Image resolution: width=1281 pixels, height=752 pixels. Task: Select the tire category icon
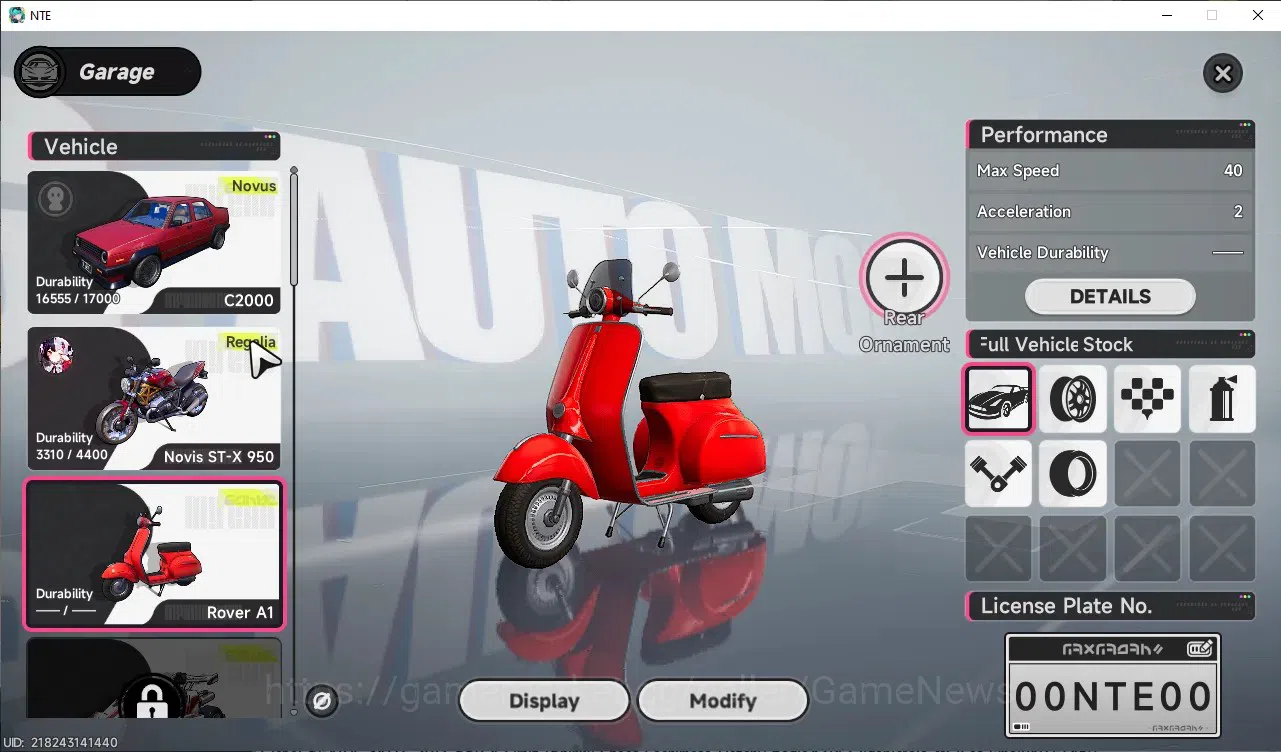coord(1073,474)
